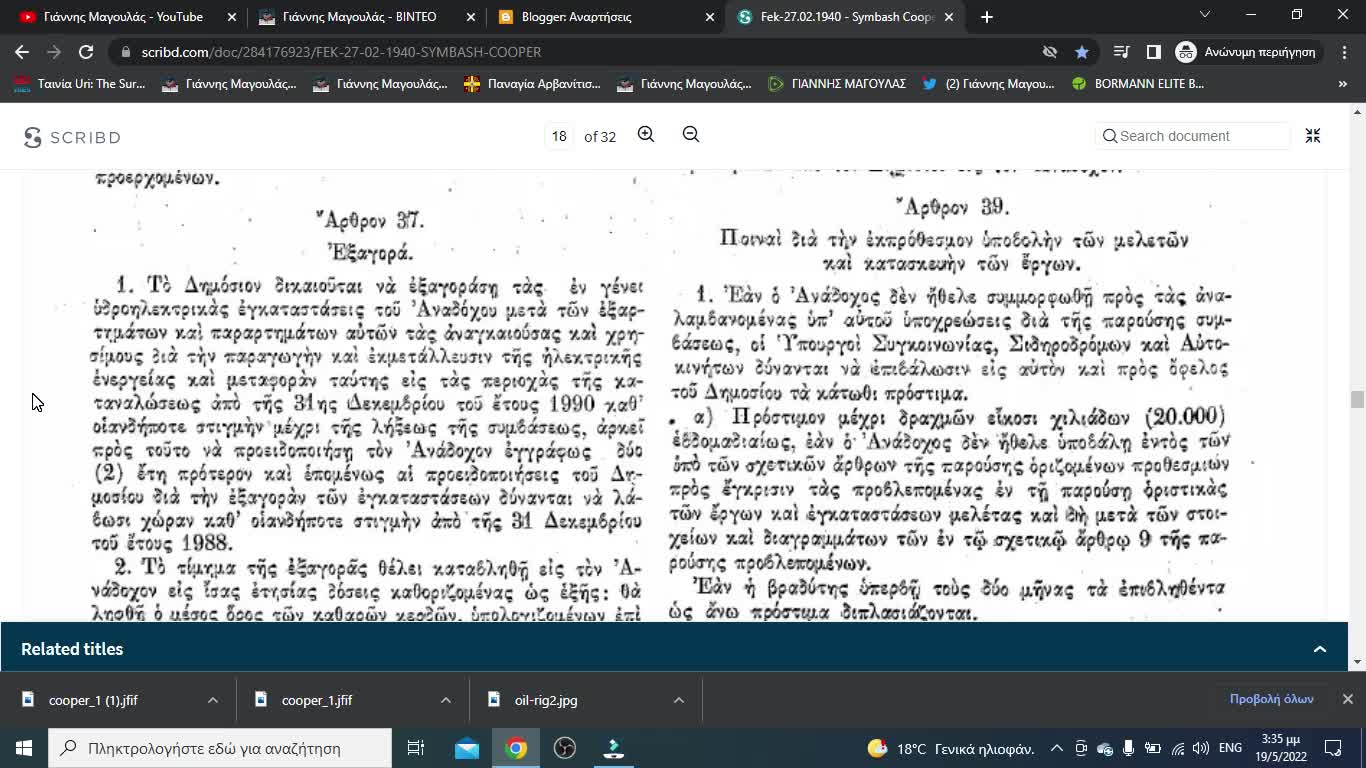This screenshot has height=768, width=1366.
Task: Open the (2) Γιάννης Μαγου... Twitter bookmark
Action: point(988,84)
